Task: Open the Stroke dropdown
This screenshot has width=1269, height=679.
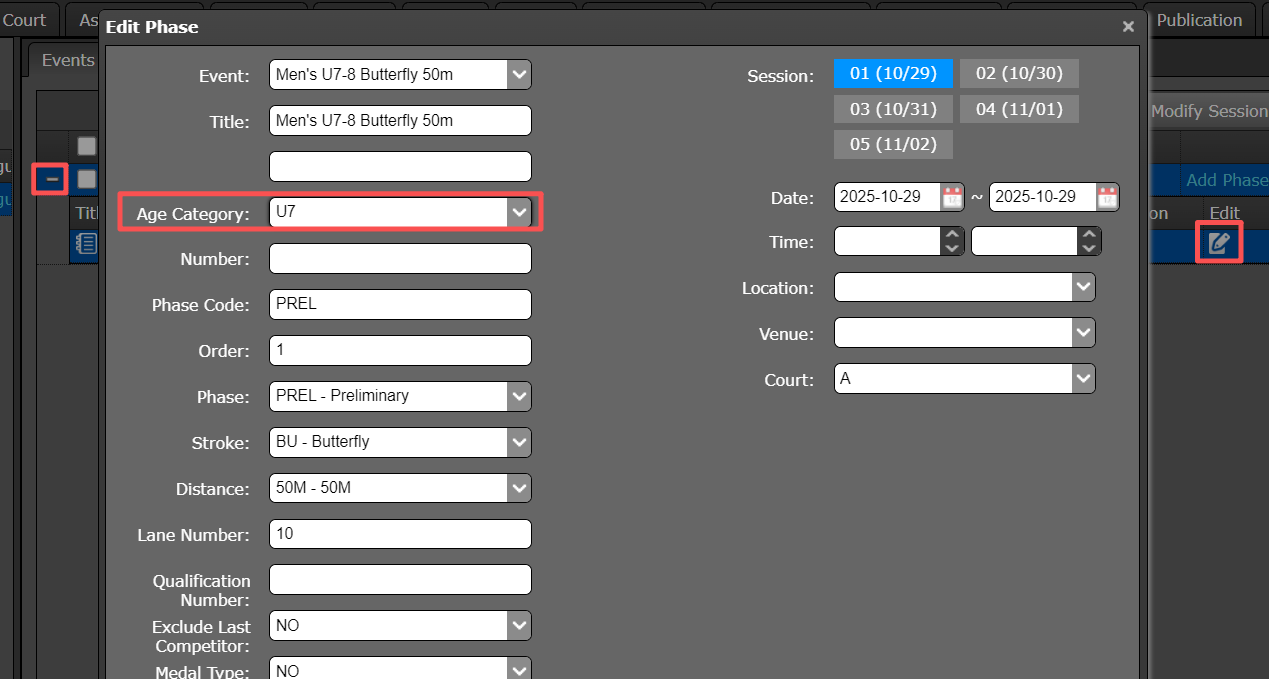Action: pyautogui.click(x=518, y=442)
